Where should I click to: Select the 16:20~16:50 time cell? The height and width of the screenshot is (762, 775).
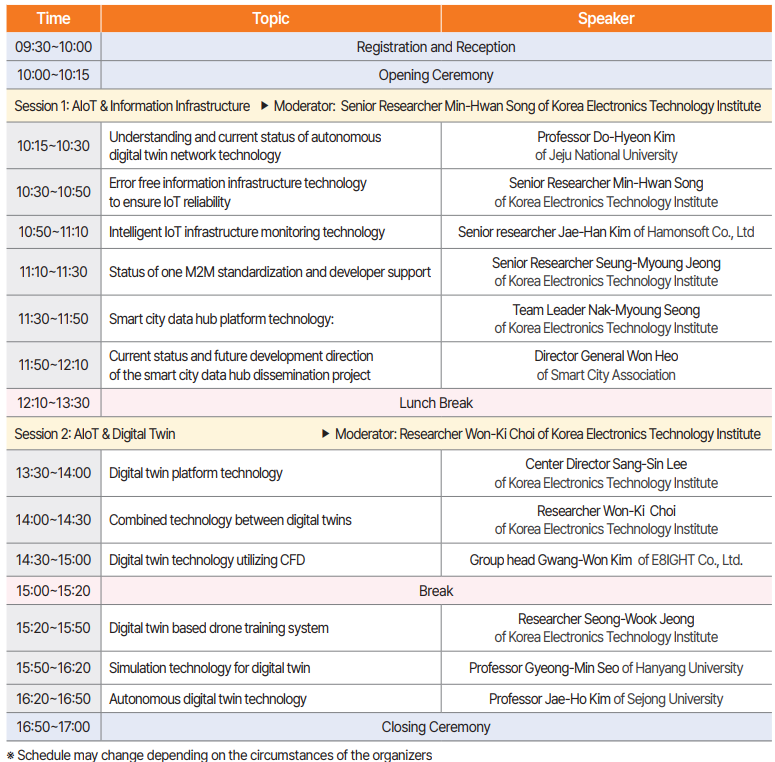(x=53, y=699)
